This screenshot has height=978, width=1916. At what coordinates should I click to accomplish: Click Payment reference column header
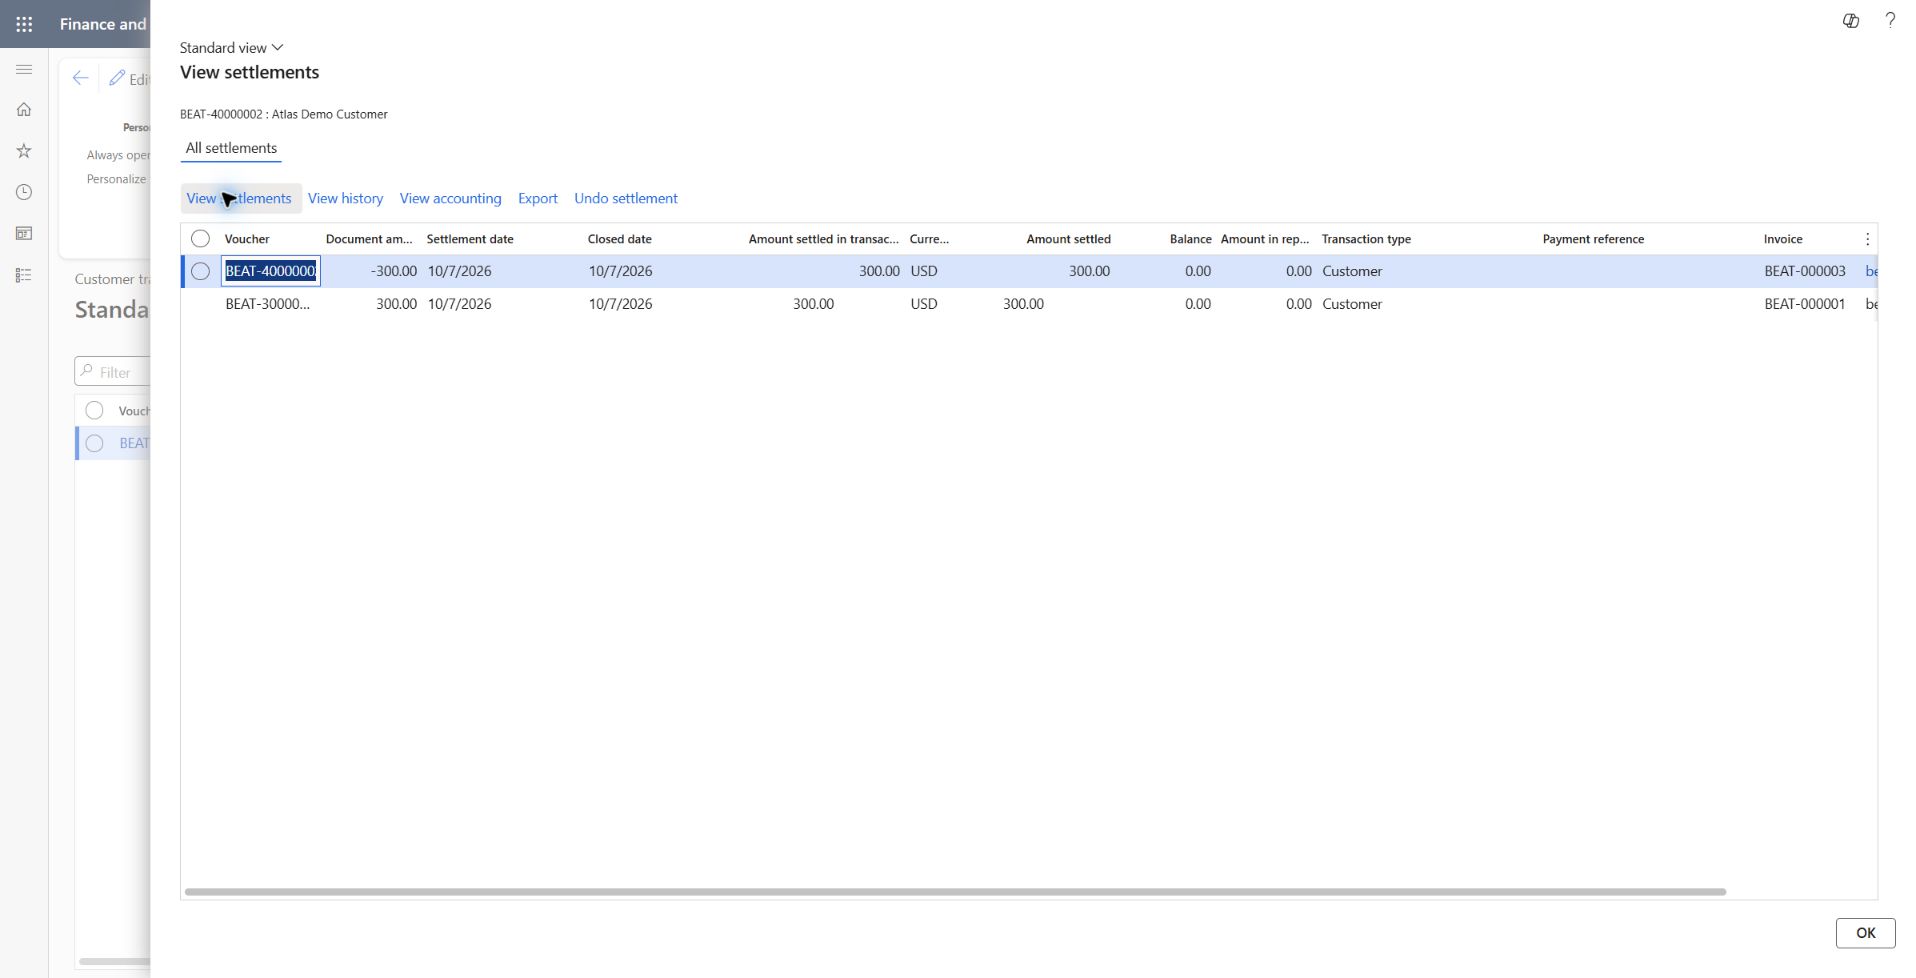(x=1593, y=239)
